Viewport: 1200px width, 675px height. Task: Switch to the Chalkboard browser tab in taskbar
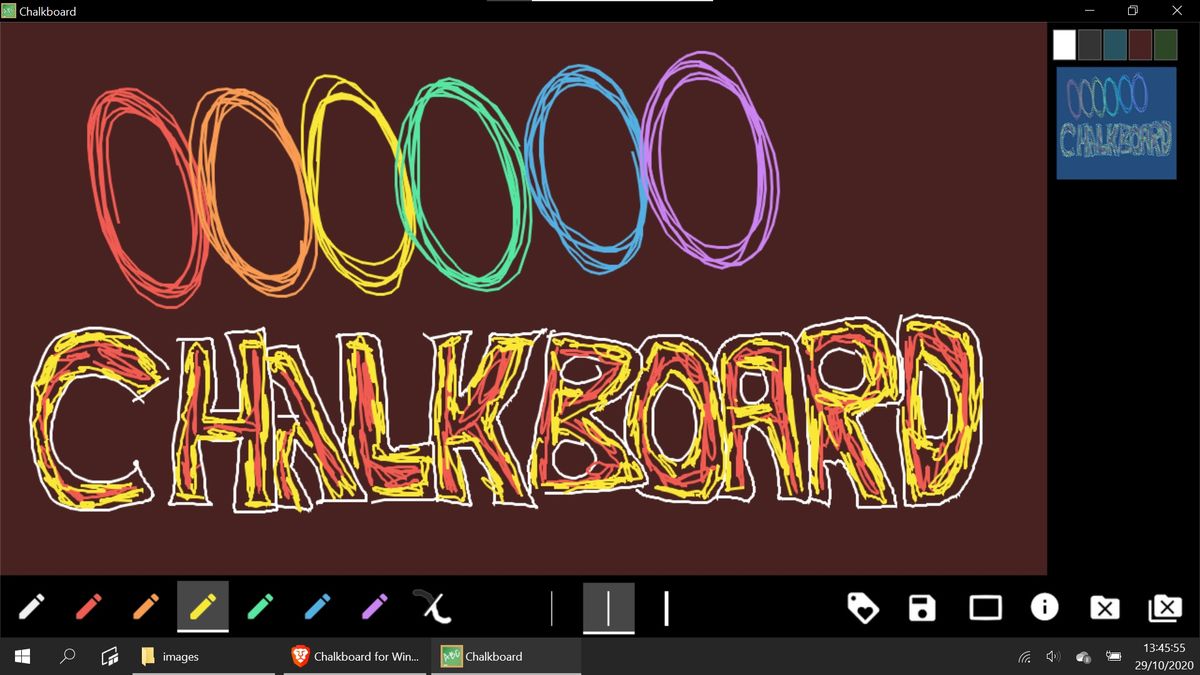(355, 656)
